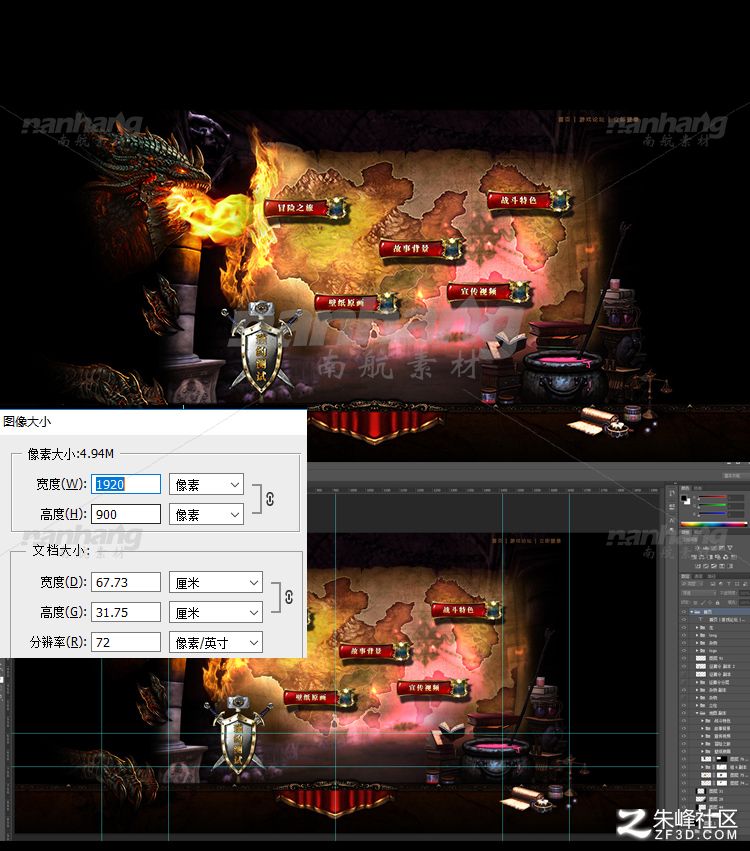Screen dimensions: 750x851
Task: Click the width field showing 1920
Action: coord(126,484)
